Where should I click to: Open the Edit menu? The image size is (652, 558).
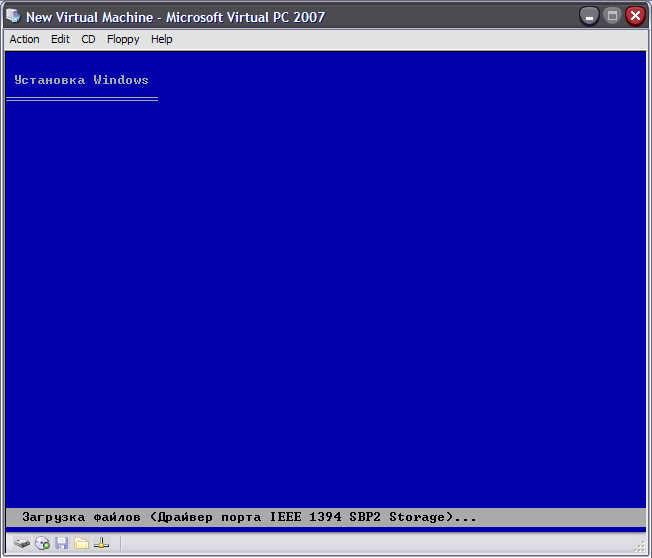(x=60, y=40)
